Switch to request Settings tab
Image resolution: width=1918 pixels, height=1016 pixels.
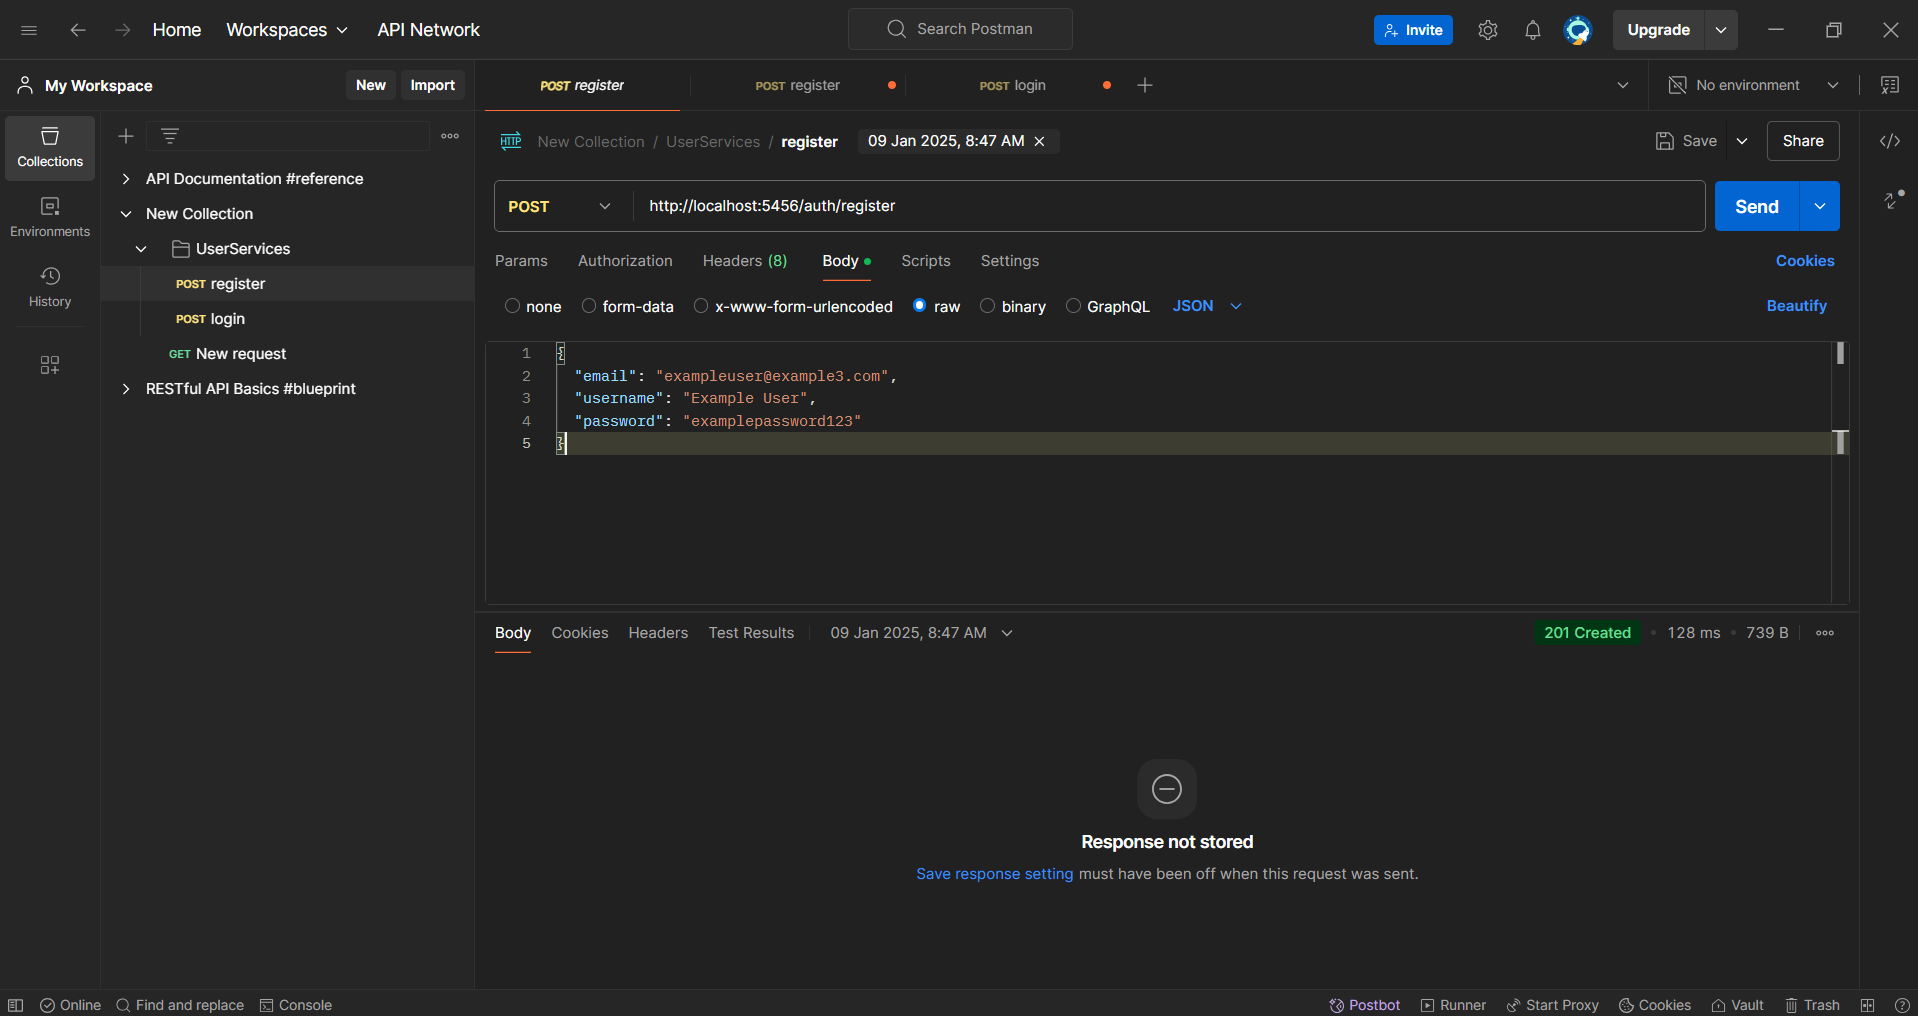pos(1010,261)
